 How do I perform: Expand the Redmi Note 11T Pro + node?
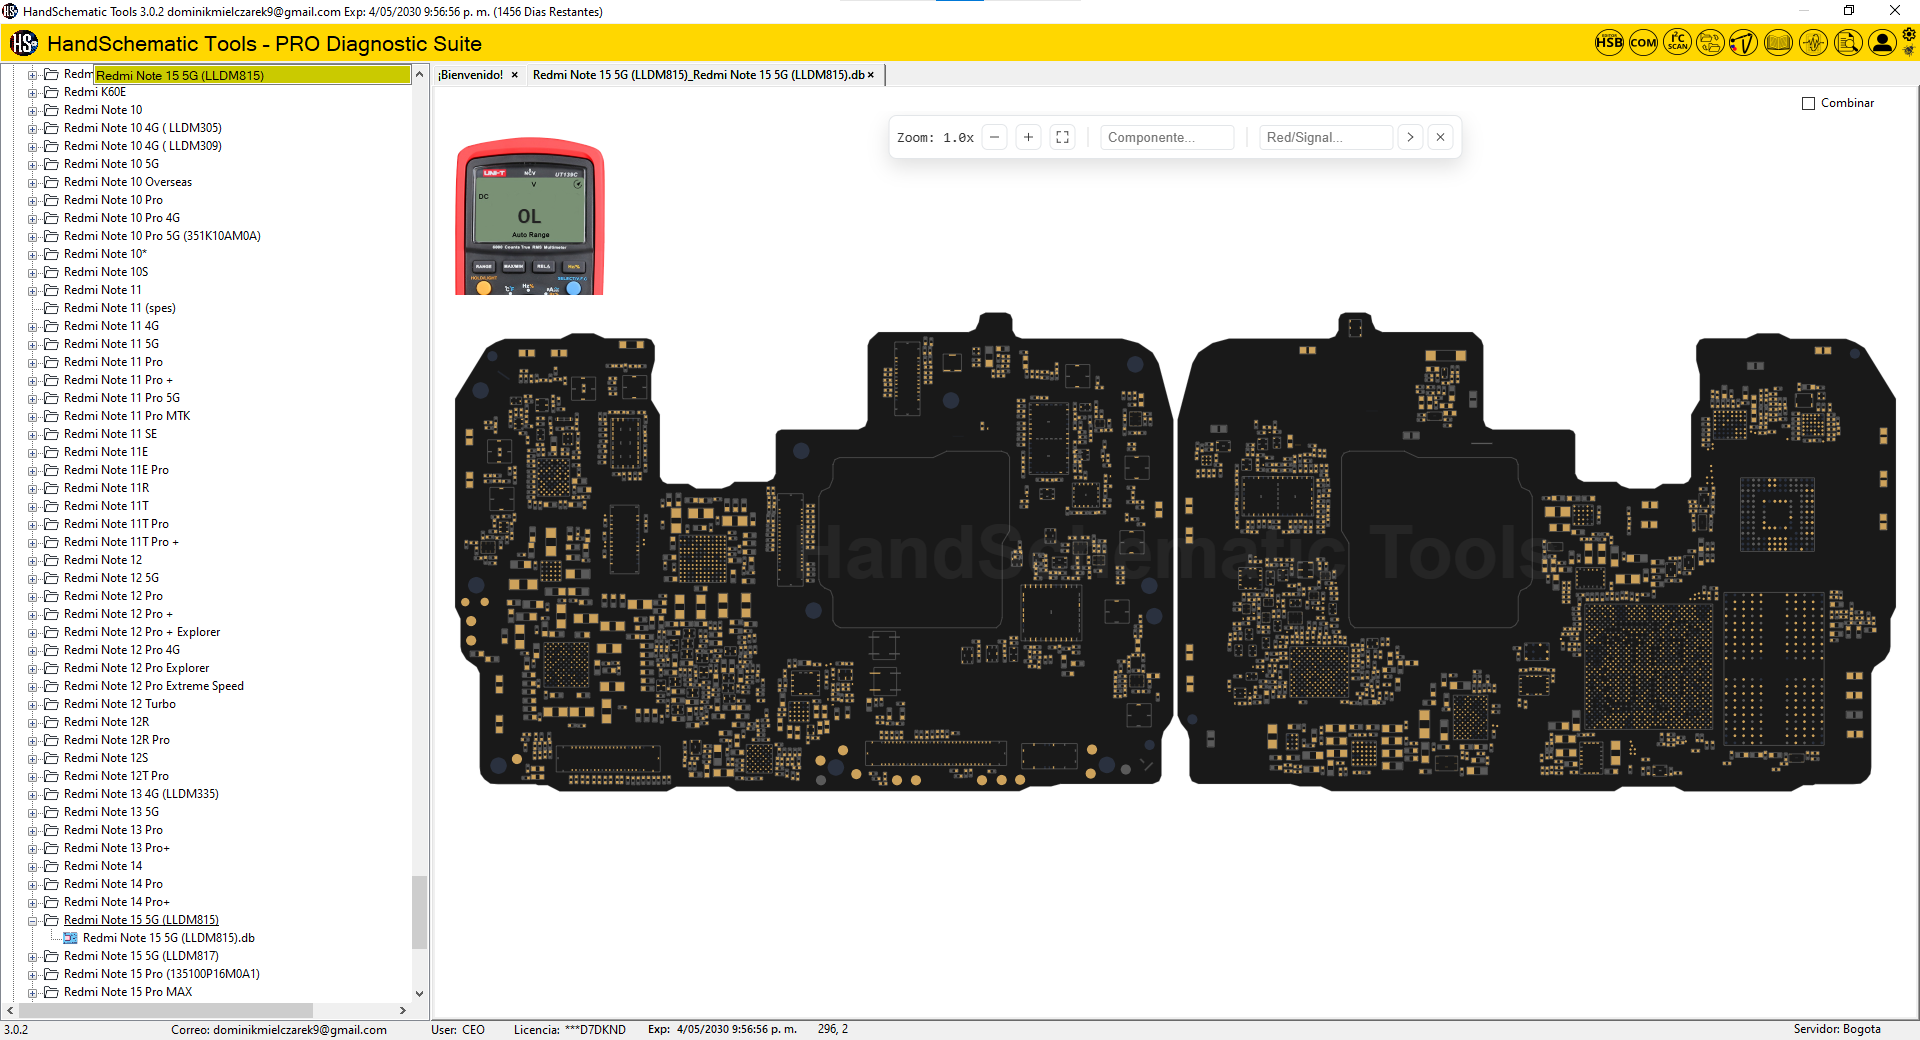click(32, 542)
